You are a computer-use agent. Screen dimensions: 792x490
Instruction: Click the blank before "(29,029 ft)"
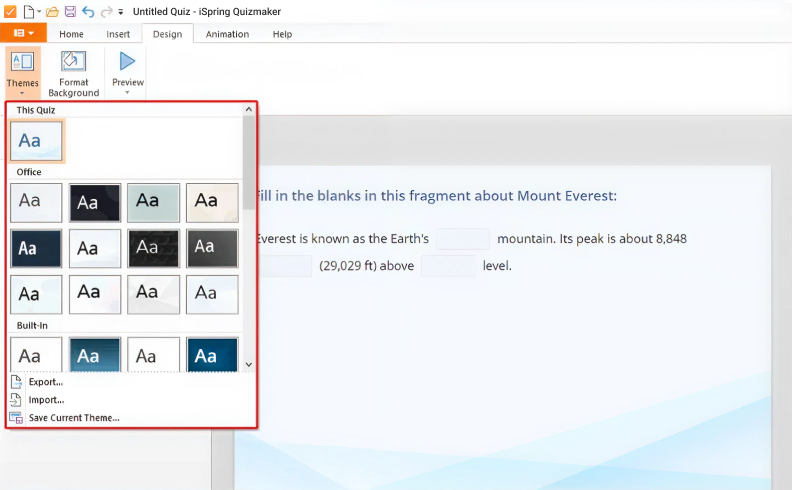coord(285,266)
